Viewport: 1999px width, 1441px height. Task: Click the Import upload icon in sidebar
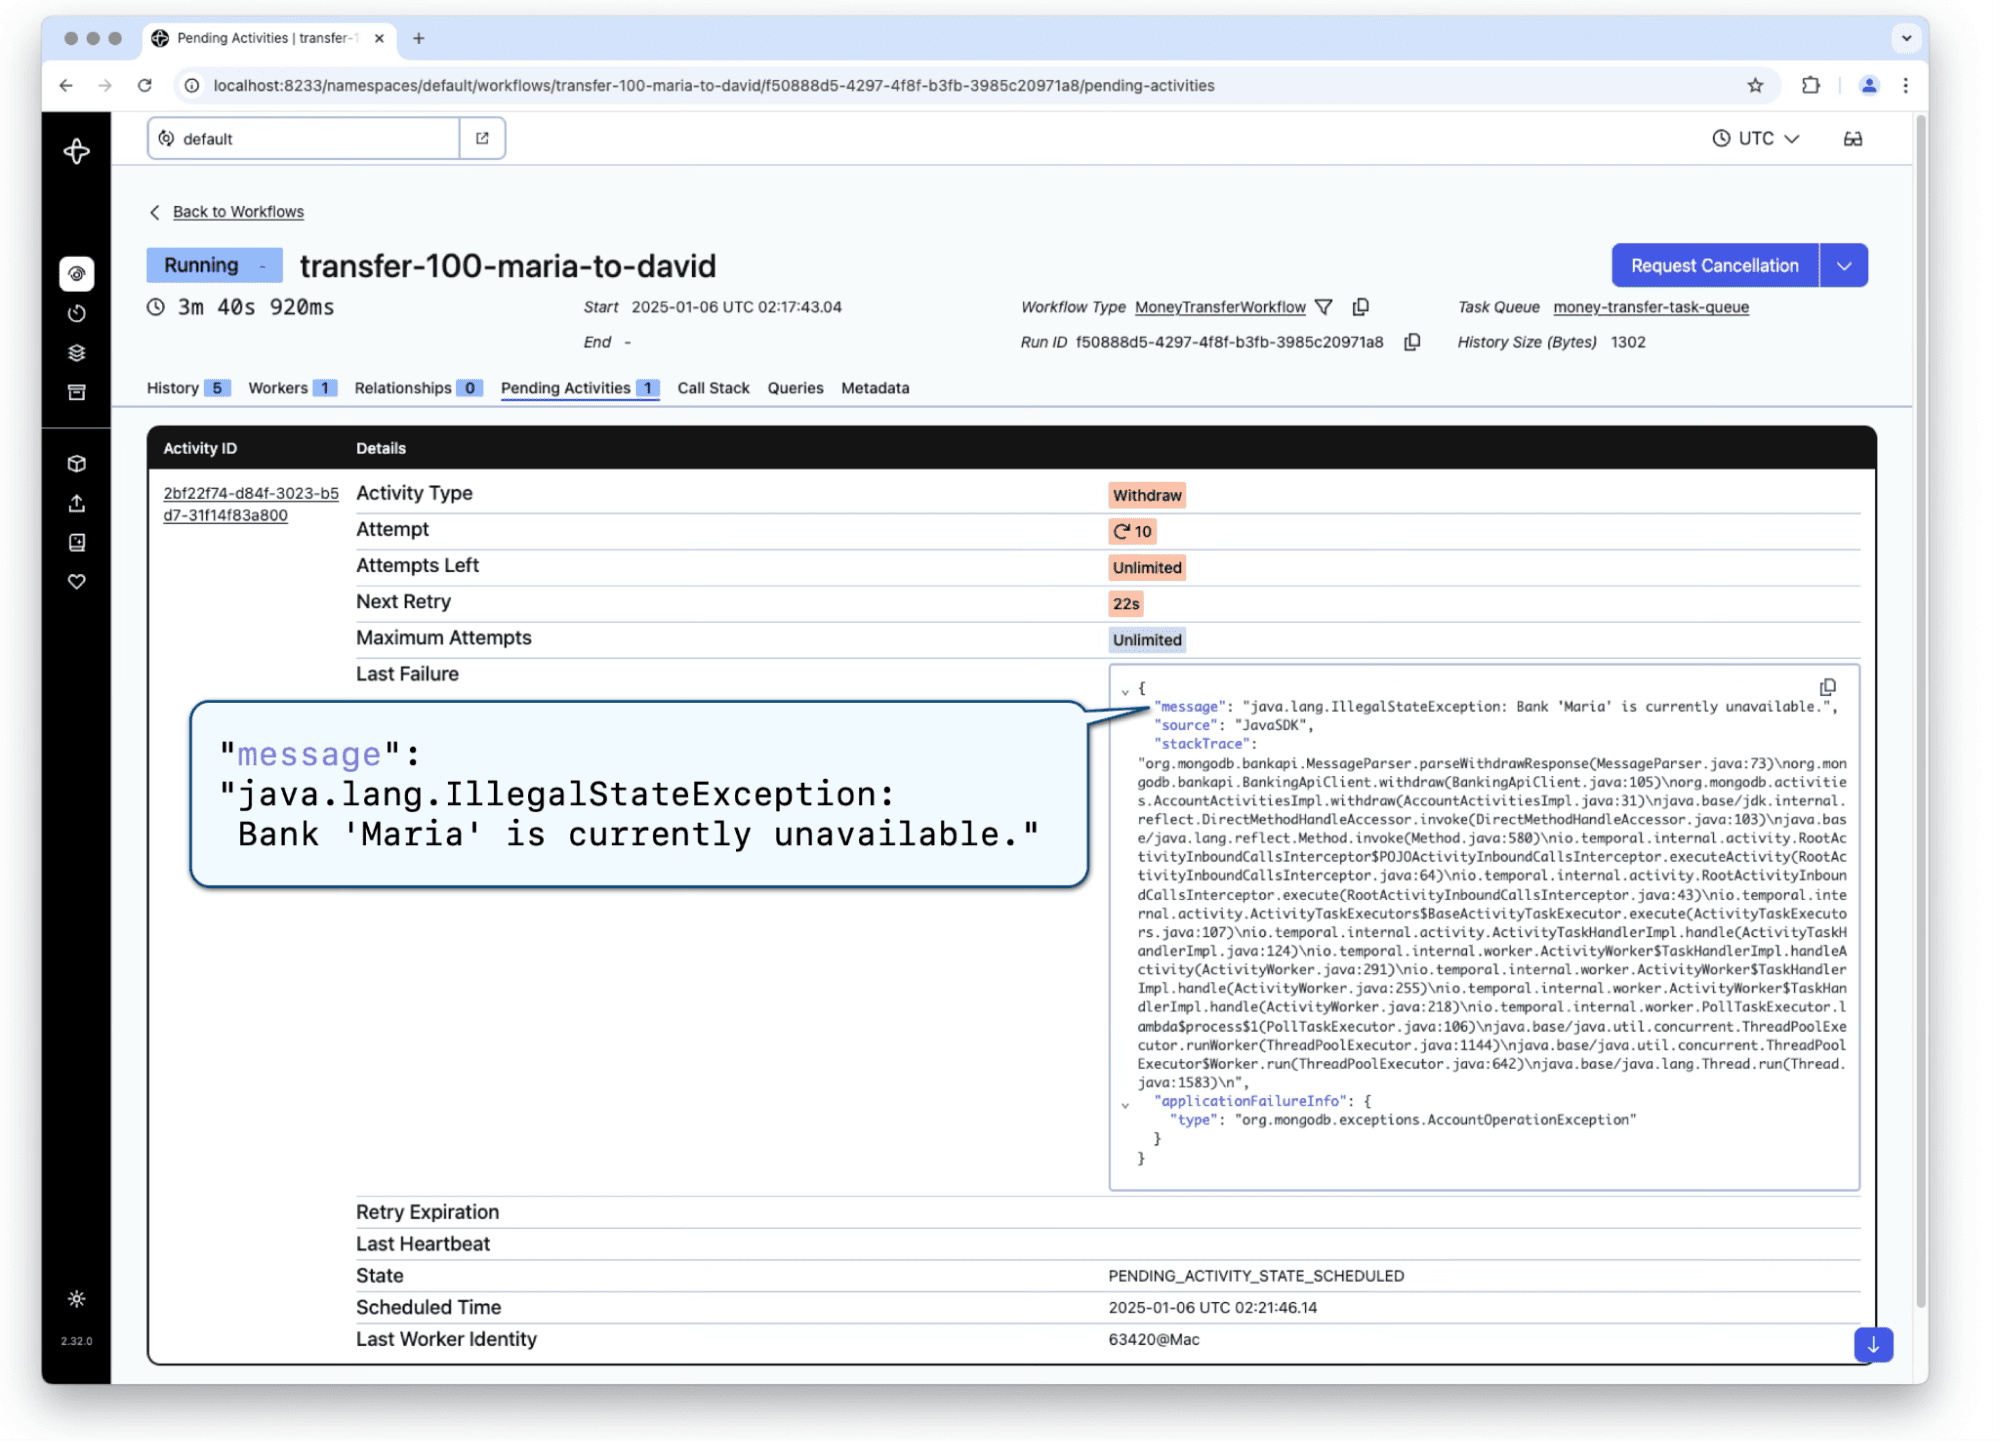tap(77, 504)
